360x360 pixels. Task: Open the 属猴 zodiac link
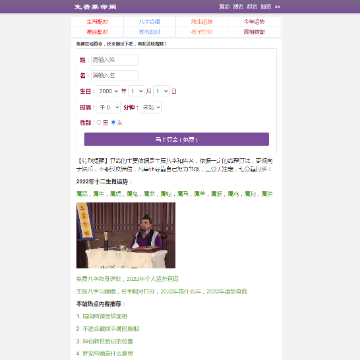(x=216, y=194)
